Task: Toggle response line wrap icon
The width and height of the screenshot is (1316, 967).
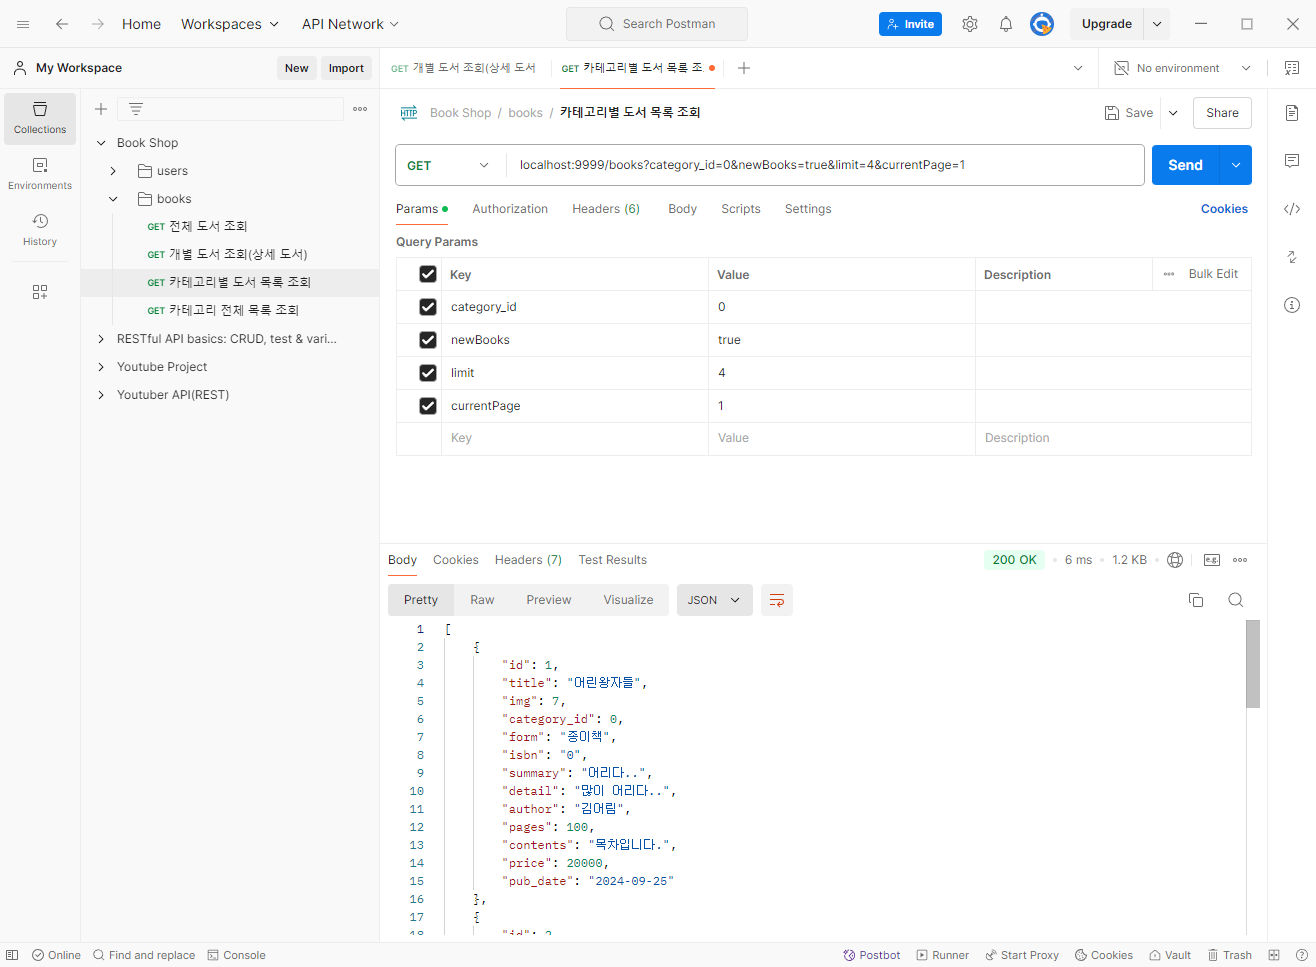Action: click(777, 600)
